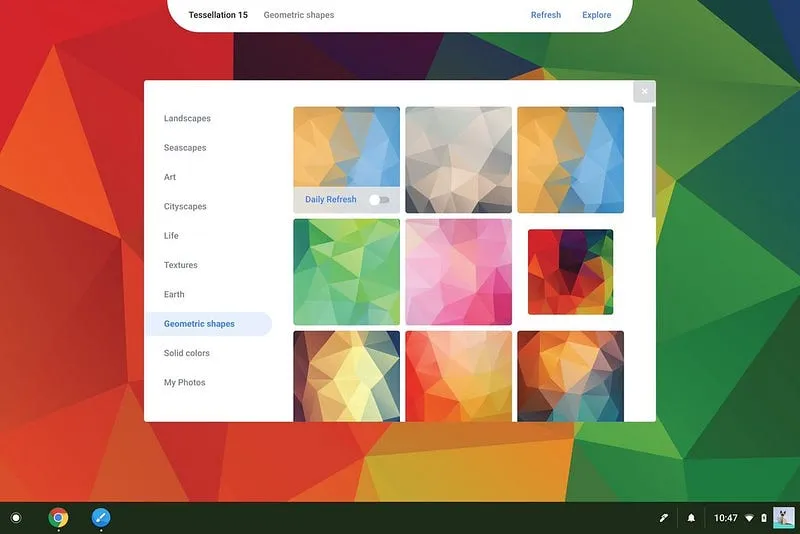The image size is (800, 534).
Task: Click the Wi-Fi status icon
Action: point(749,518)
